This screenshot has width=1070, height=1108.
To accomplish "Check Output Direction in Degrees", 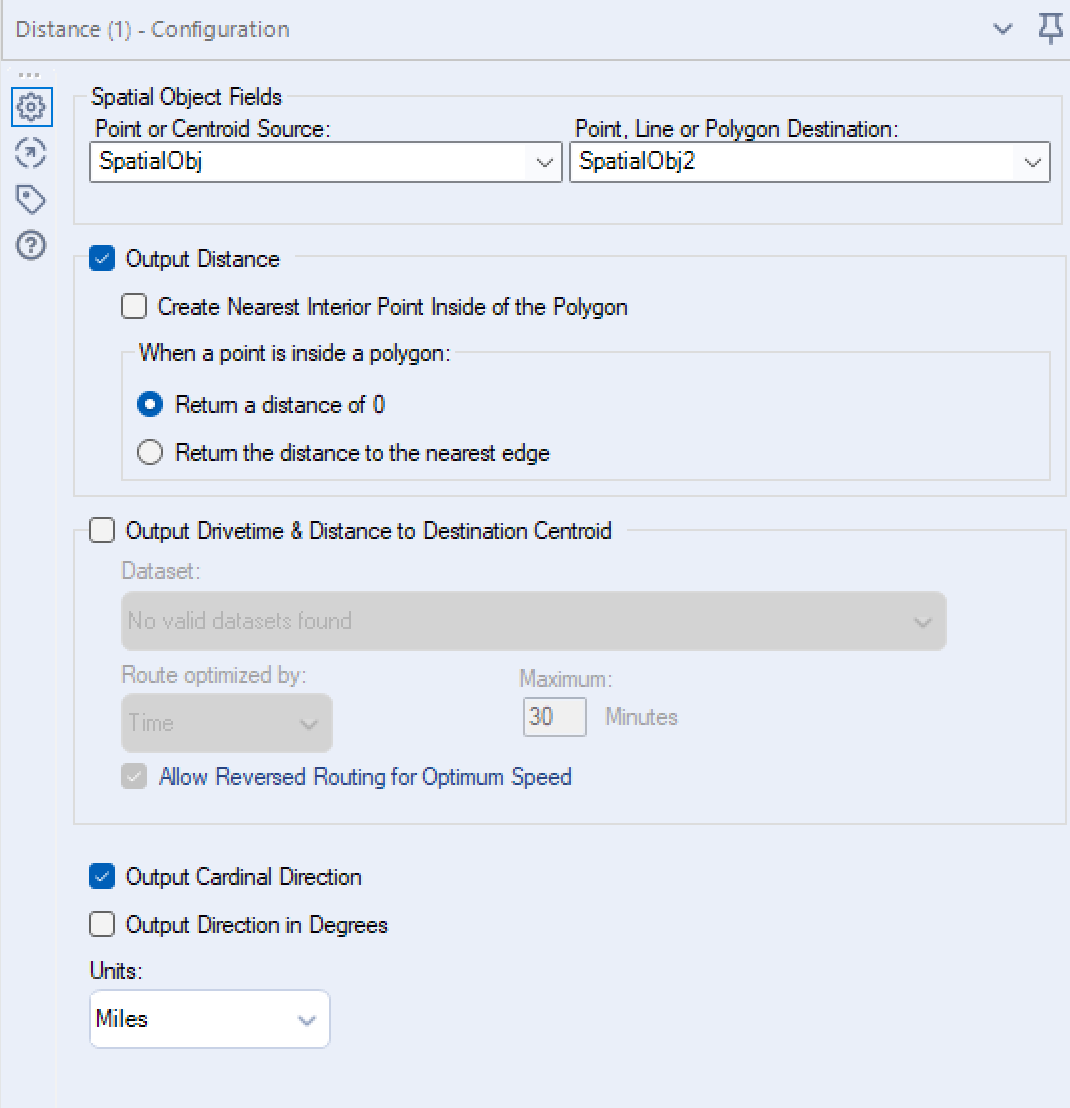I will pyautogui.click(x=102, y=925).
